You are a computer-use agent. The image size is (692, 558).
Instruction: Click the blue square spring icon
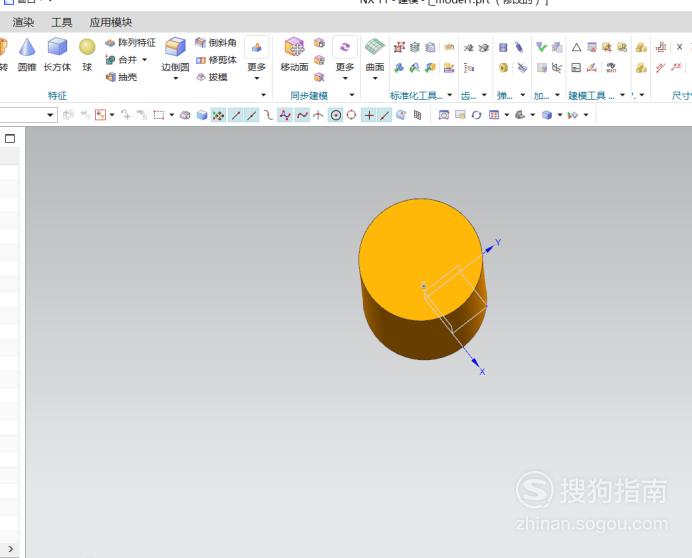coord(503,47)
